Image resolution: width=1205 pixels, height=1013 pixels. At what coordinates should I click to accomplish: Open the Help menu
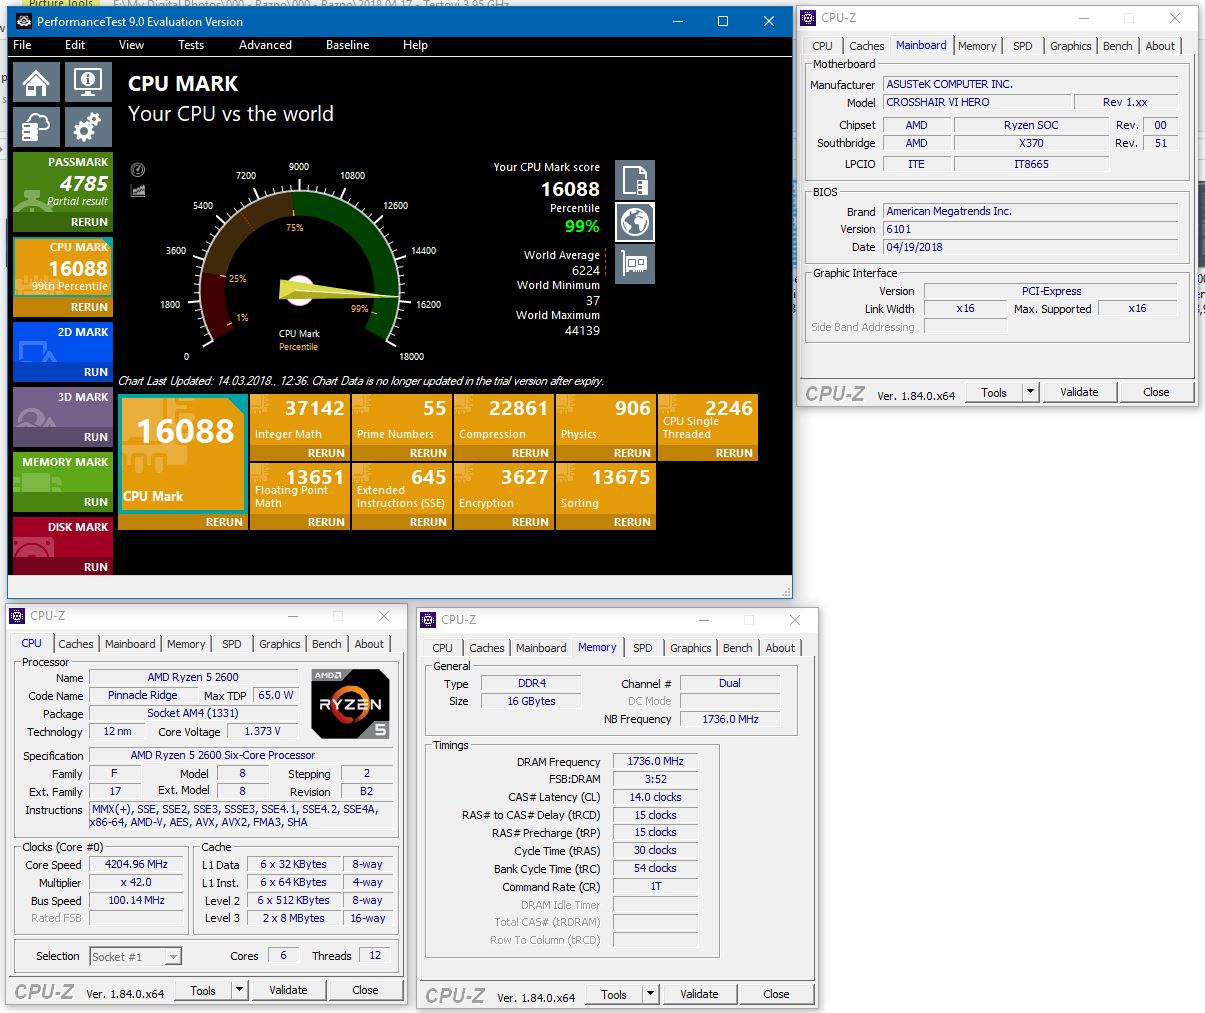pos(415,45)
